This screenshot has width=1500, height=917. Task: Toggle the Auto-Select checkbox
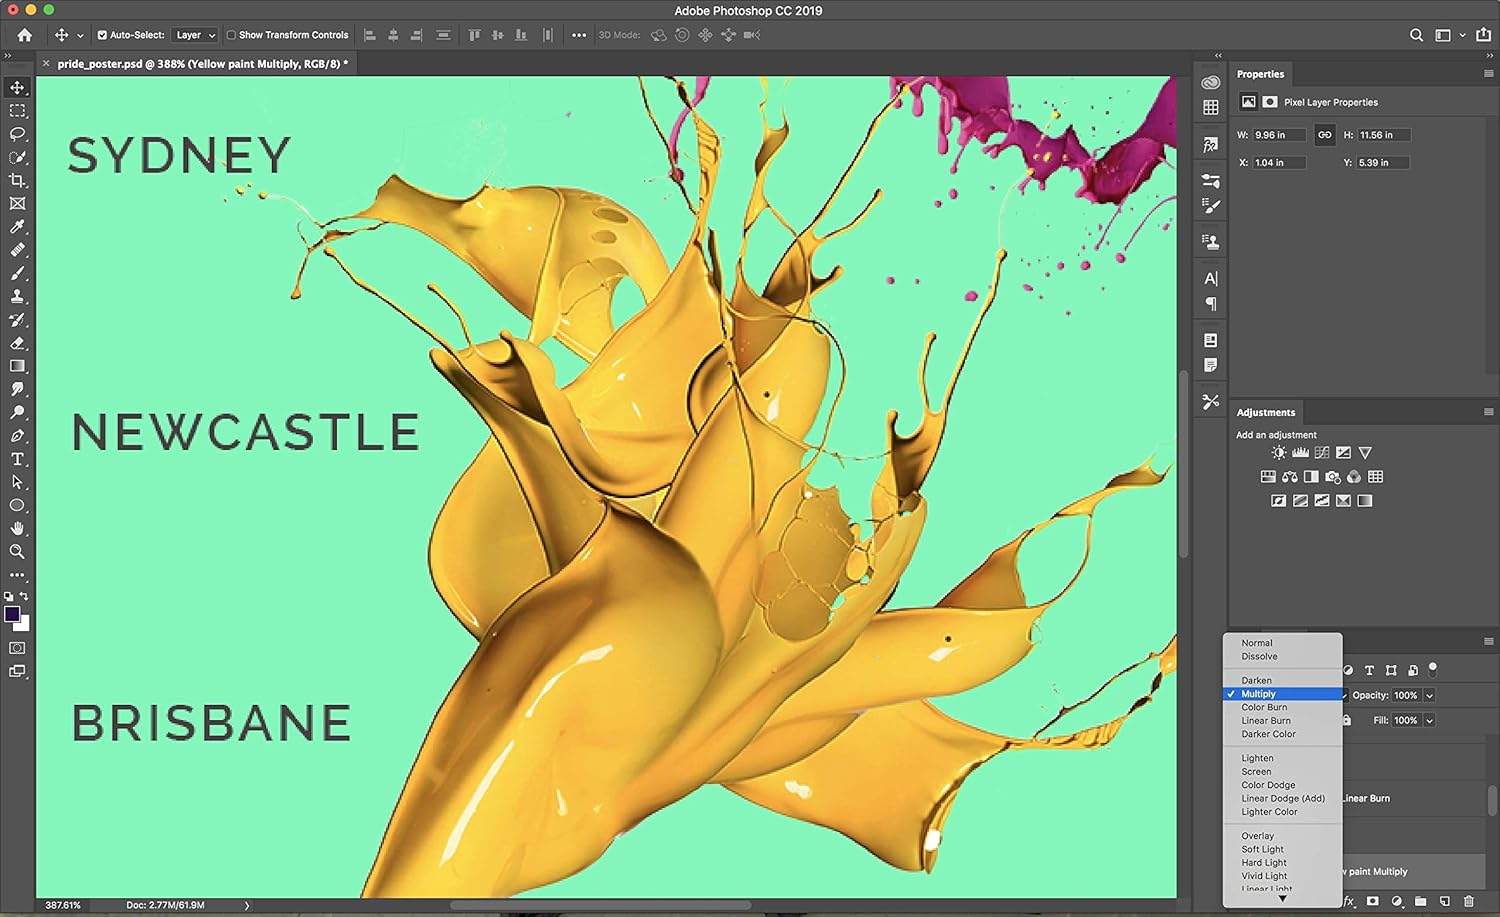pos(102,35)
